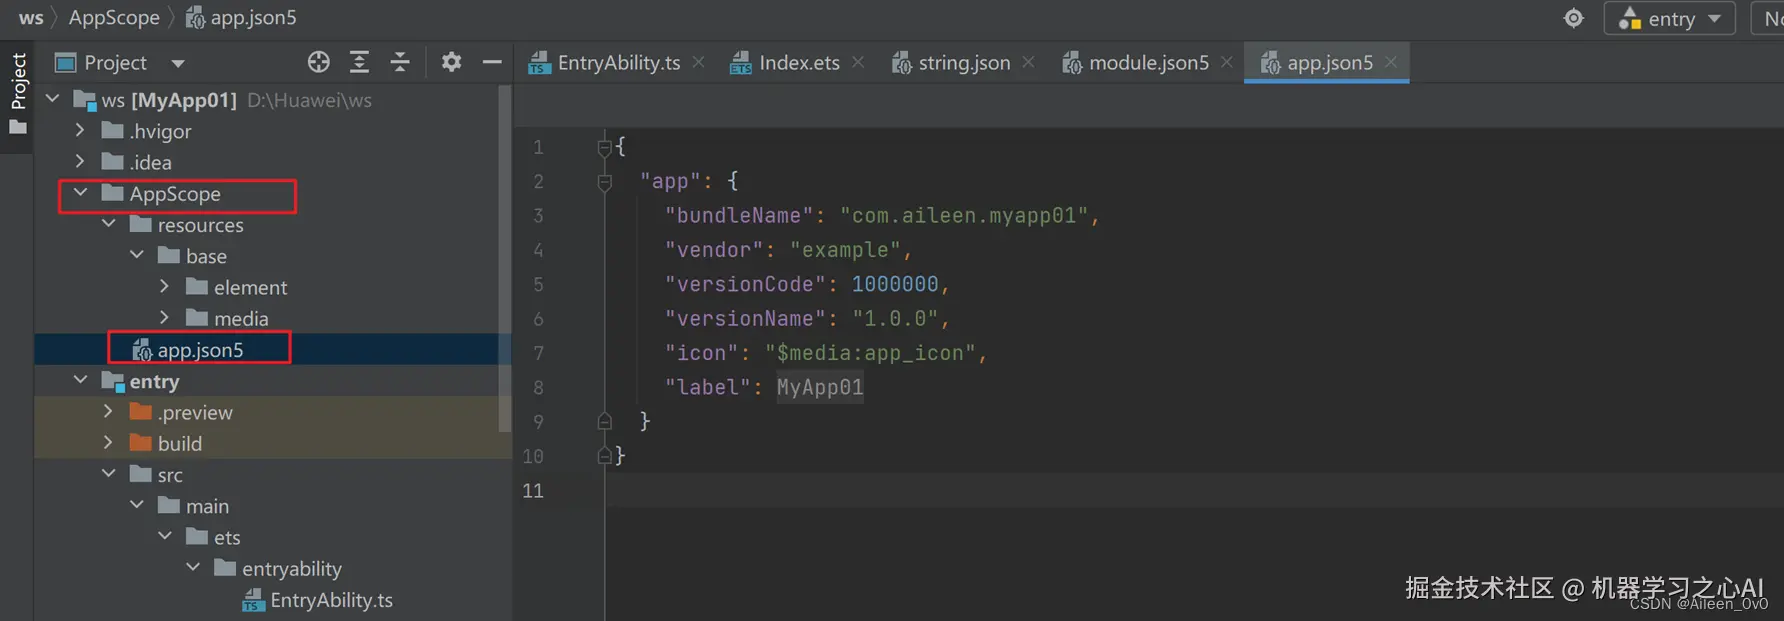Click the Expand All icon in Project panel

[x=359, y=62]
